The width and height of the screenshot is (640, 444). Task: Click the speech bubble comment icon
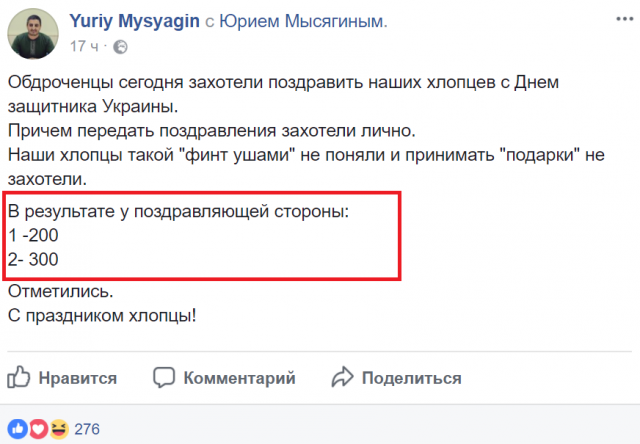click(165, 377)
